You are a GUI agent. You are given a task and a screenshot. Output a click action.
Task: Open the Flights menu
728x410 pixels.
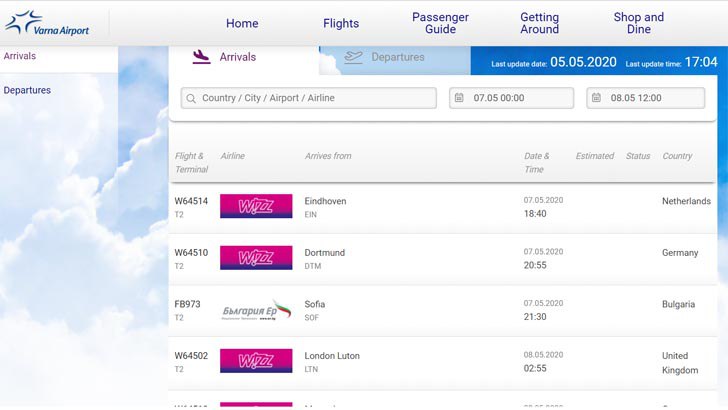click(341, 23)
